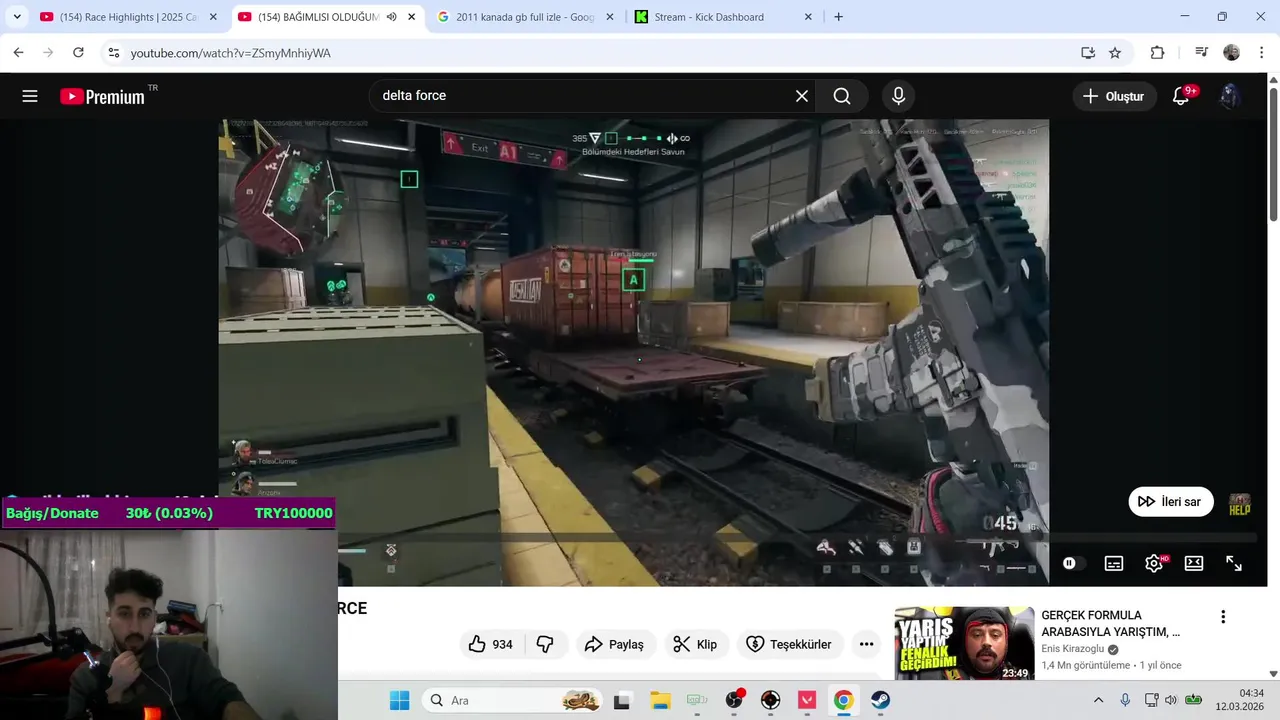
Task: Bookmark this page with star icon
Action: point(1115,53)
